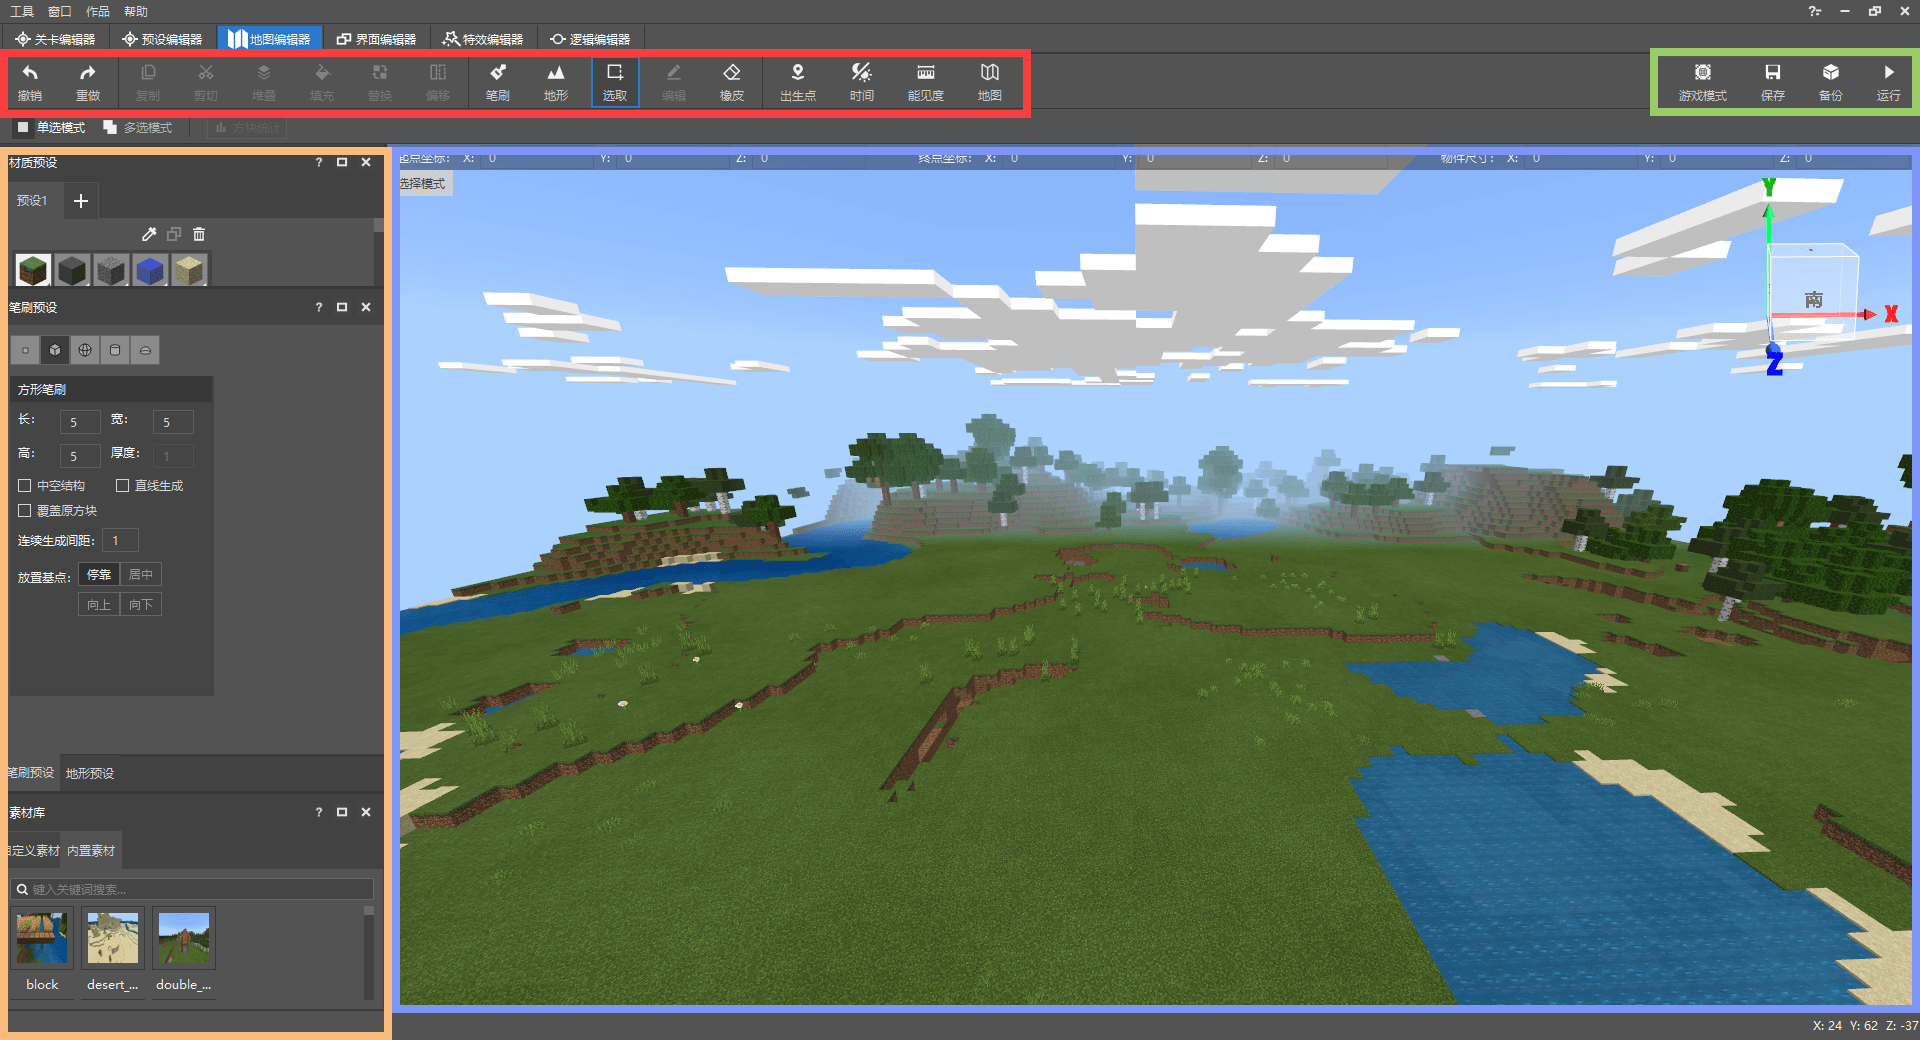Select the sphere brush shape icon

85,350
